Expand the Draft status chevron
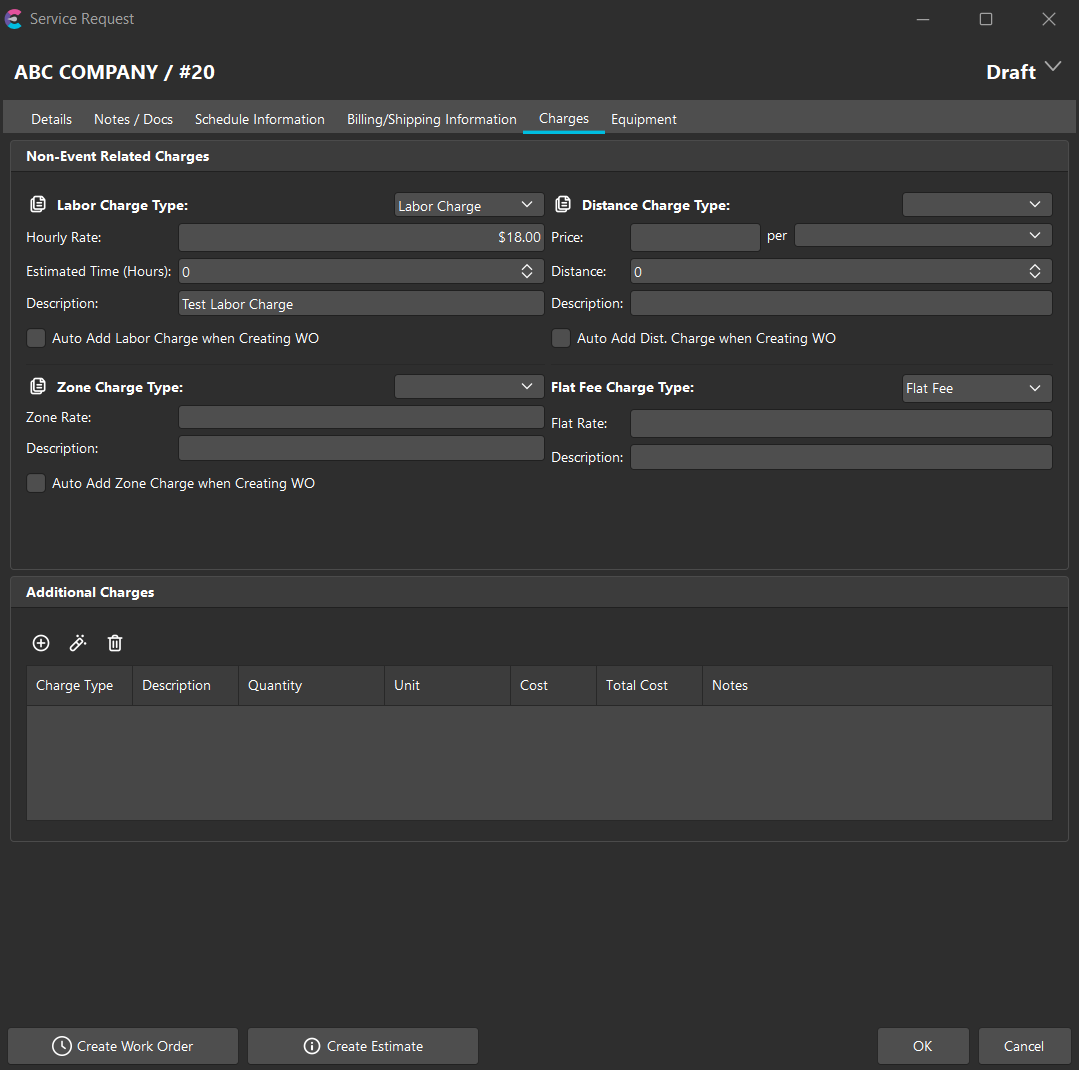This screenshot has width=1079, height=1070. coord(1052,67)
